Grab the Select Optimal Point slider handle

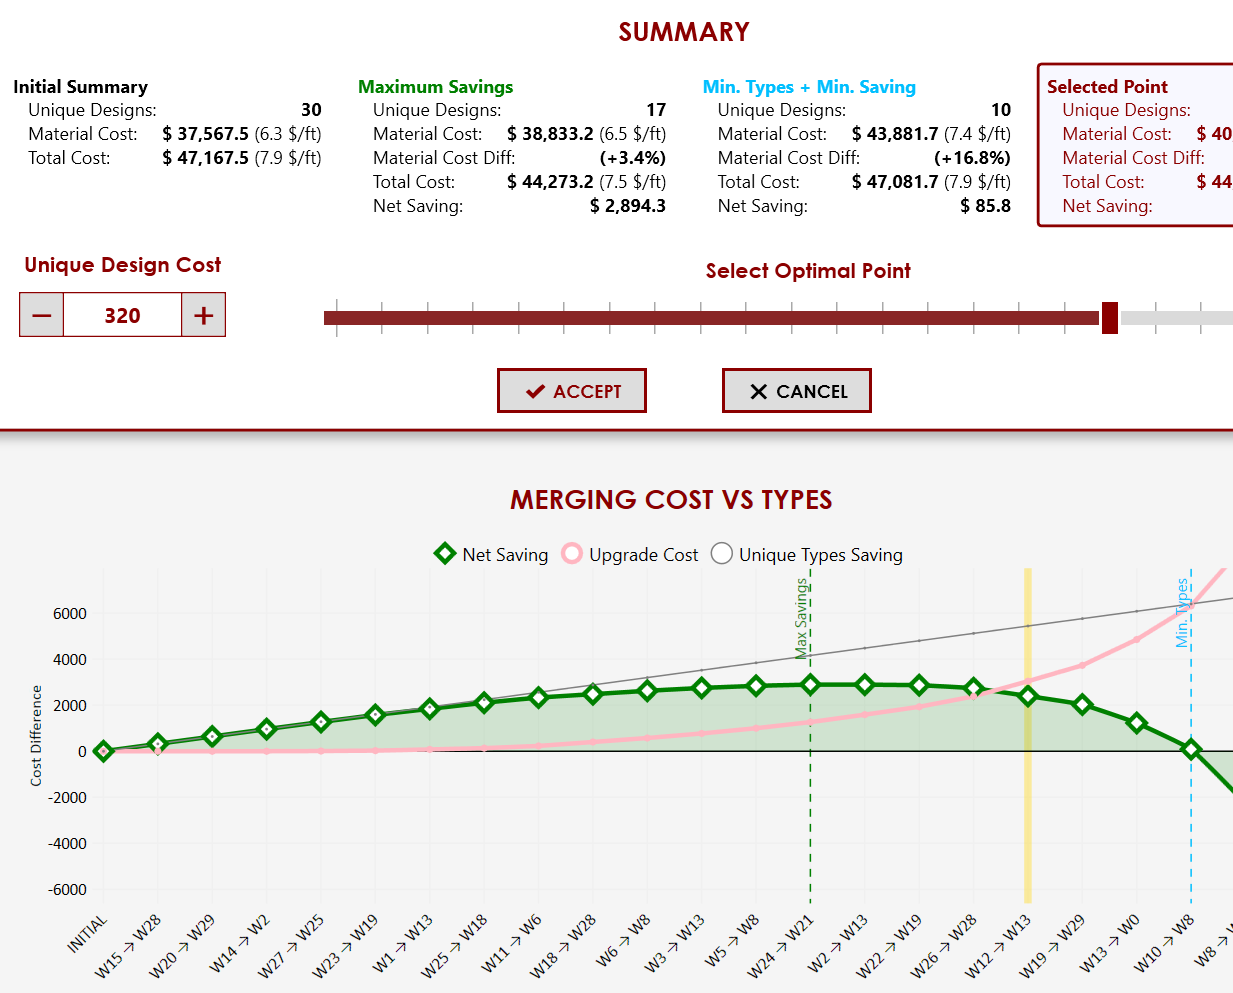click(x=1109, y=318)
